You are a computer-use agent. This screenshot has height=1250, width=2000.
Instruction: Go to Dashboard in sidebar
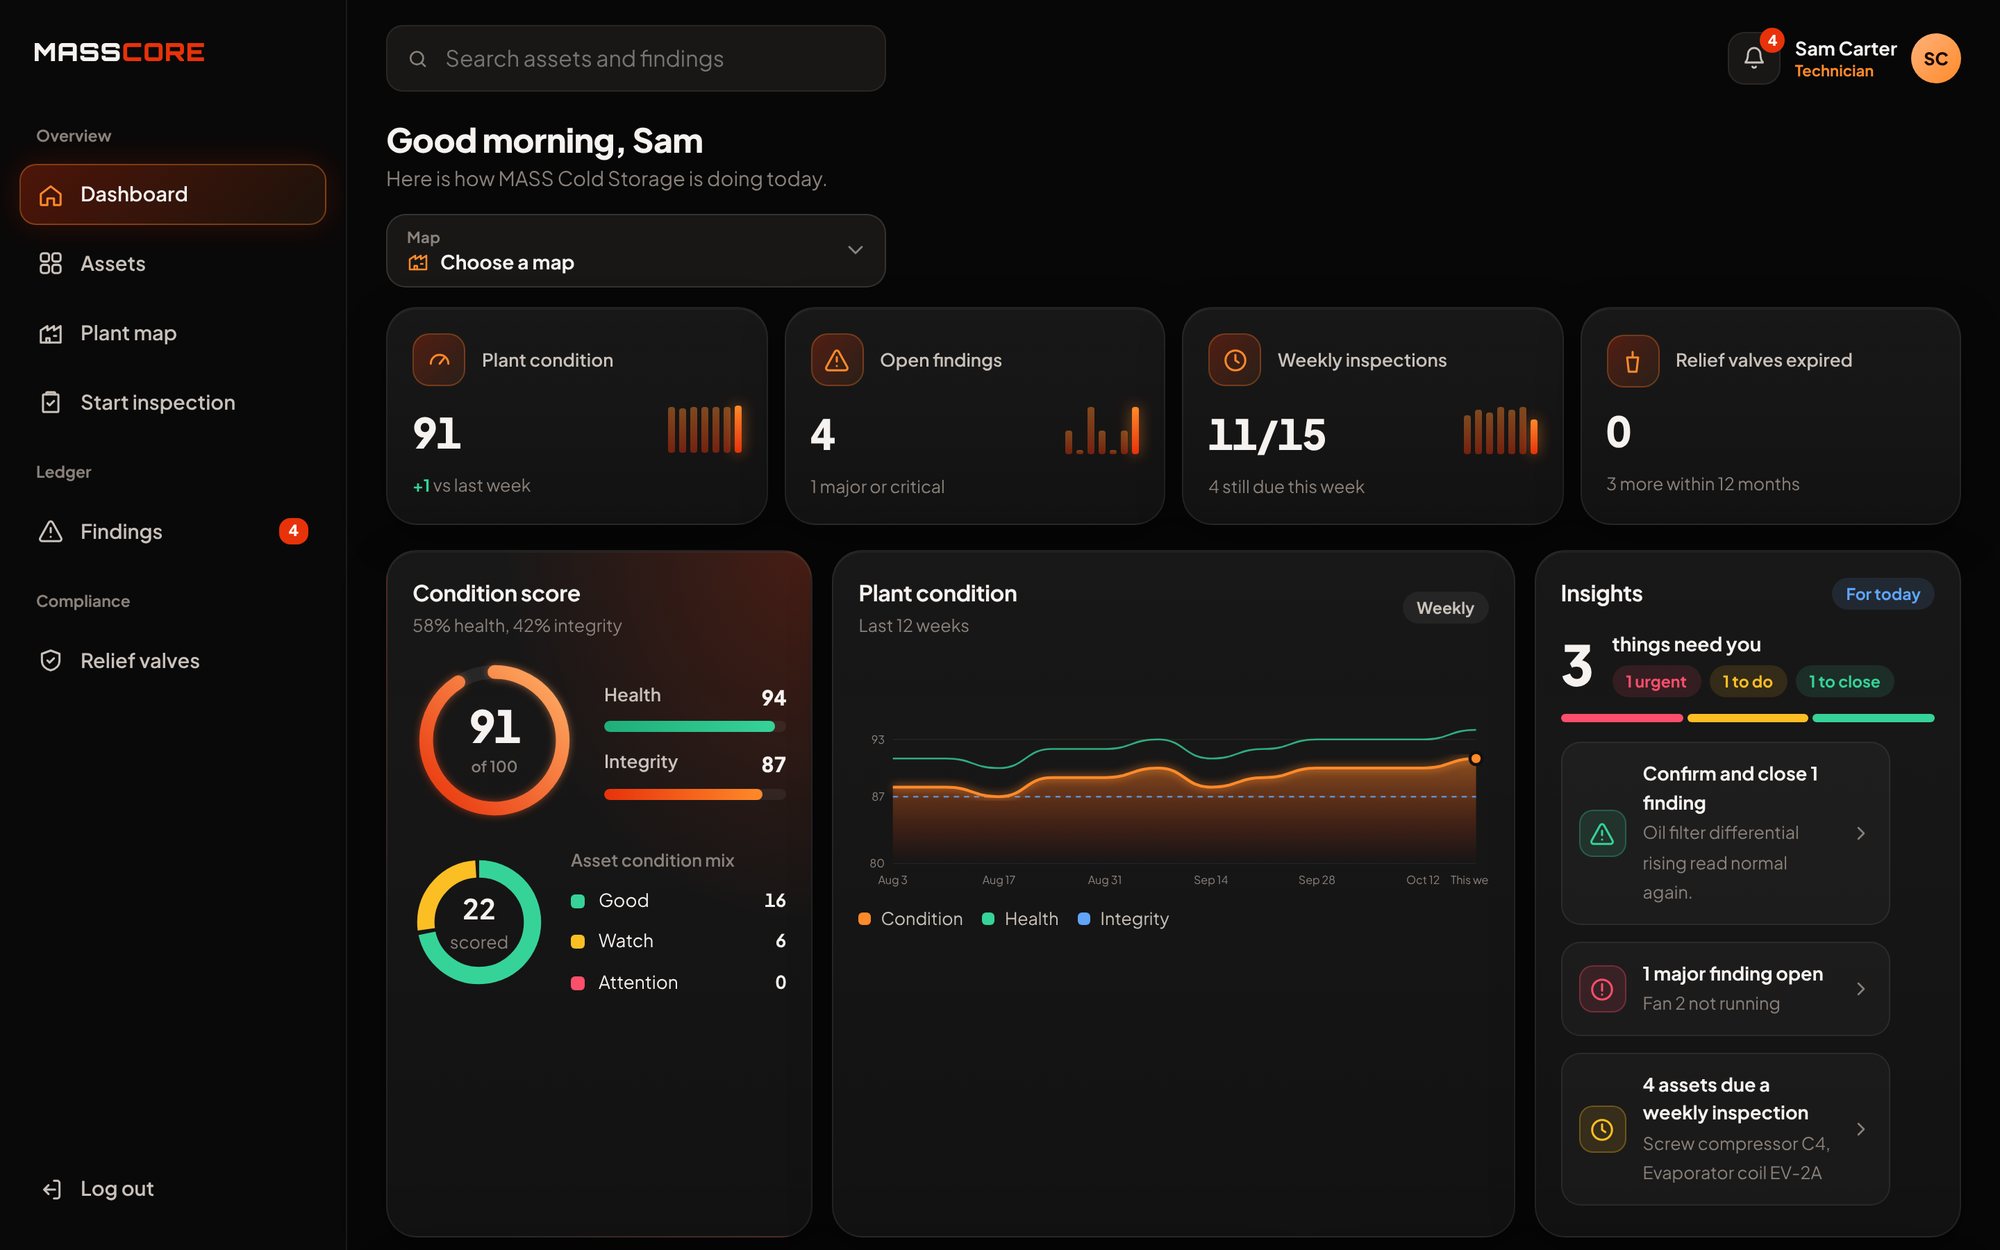click(173, 195)
